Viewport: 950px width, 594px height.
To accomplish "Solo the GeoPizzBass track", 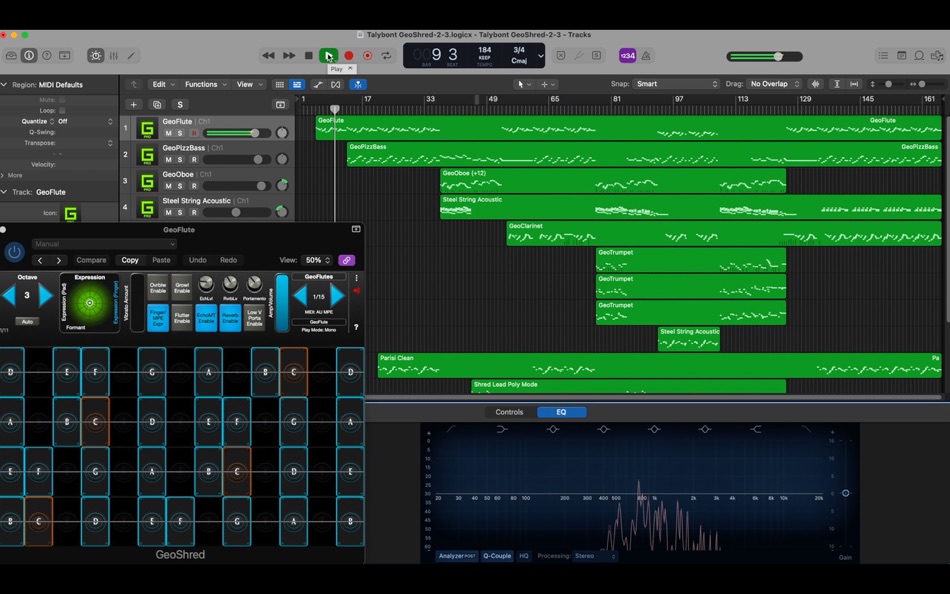I will point(180,160).
